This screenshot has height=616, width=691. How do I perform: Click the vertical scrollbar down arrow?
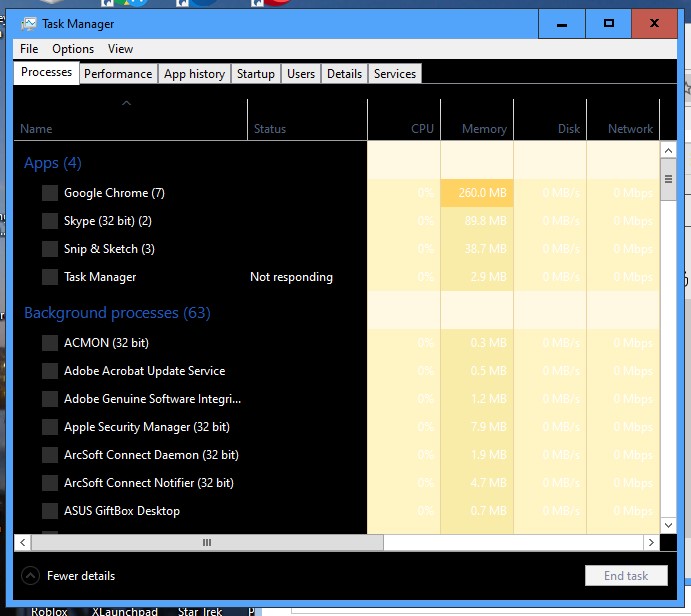tap(668, 525)
